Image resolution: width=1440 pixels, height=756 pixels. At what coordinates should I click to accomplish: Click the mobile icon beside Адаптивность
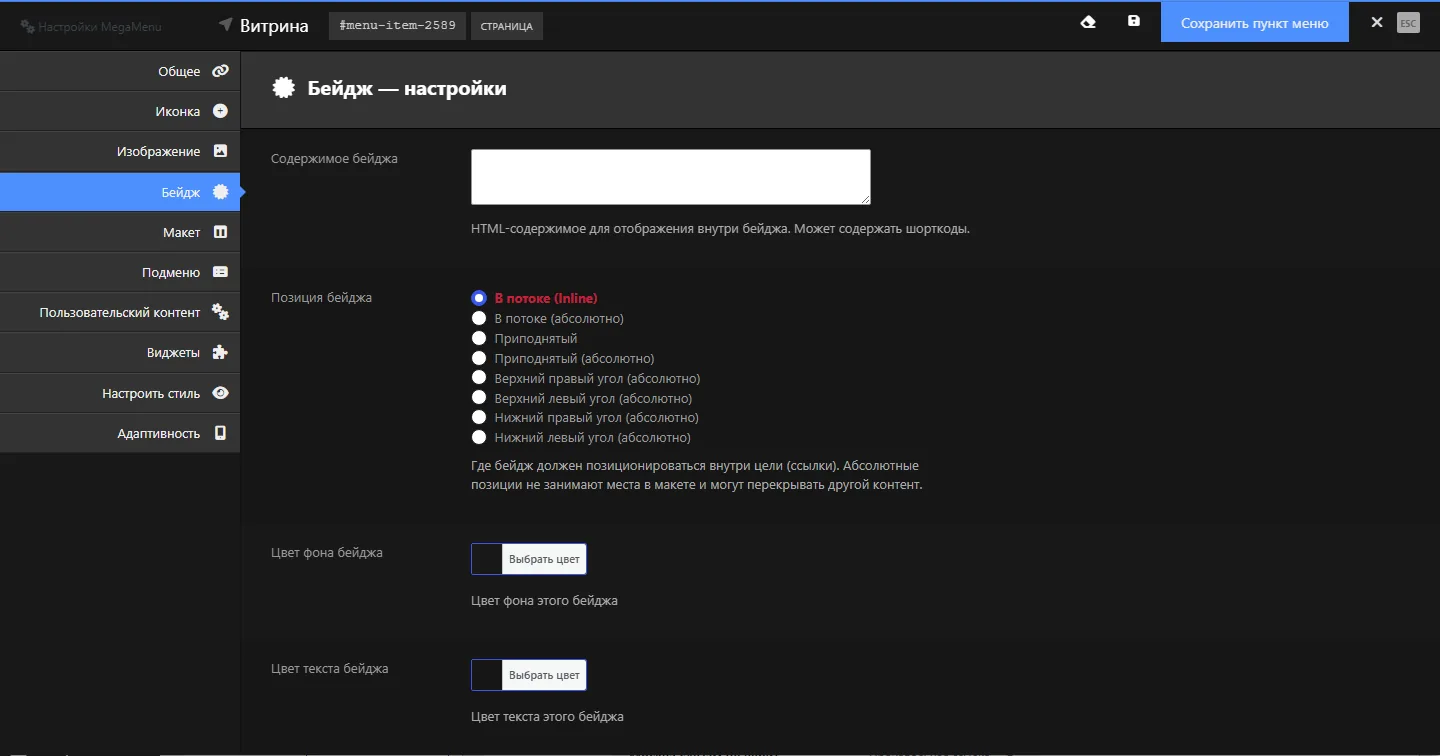point(221,433)
